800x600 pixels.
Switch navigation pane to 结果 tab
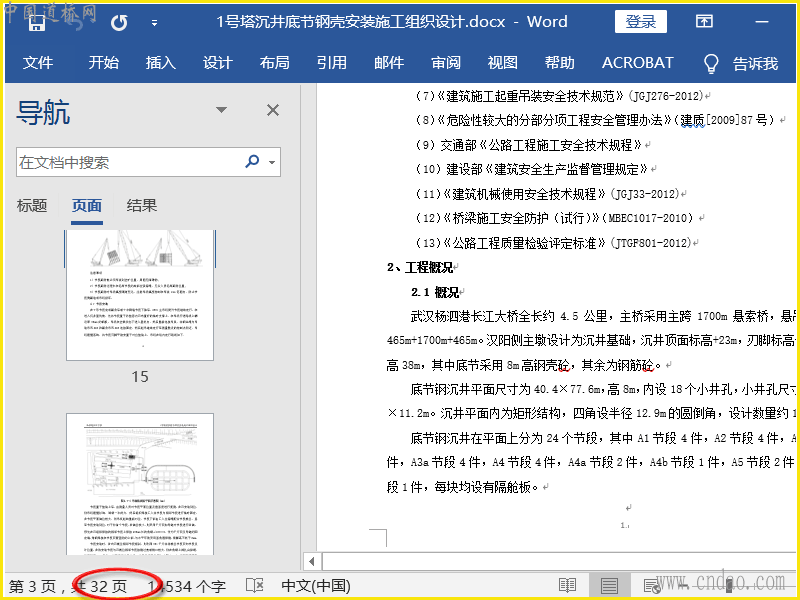[x=141, y=206]
